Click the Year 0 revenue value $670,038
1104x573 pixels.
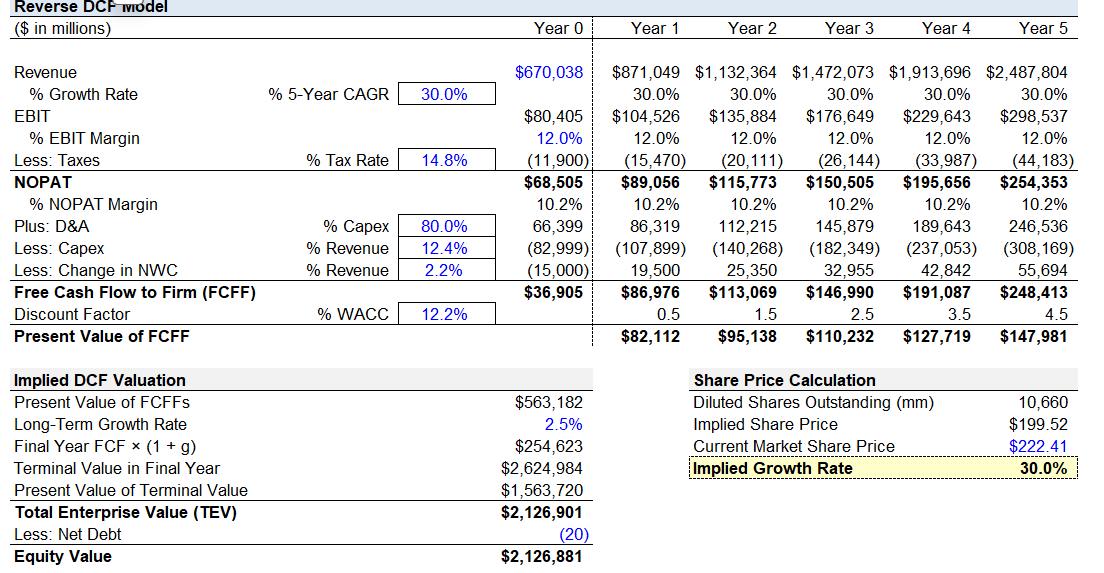click(x=549, y=72)
